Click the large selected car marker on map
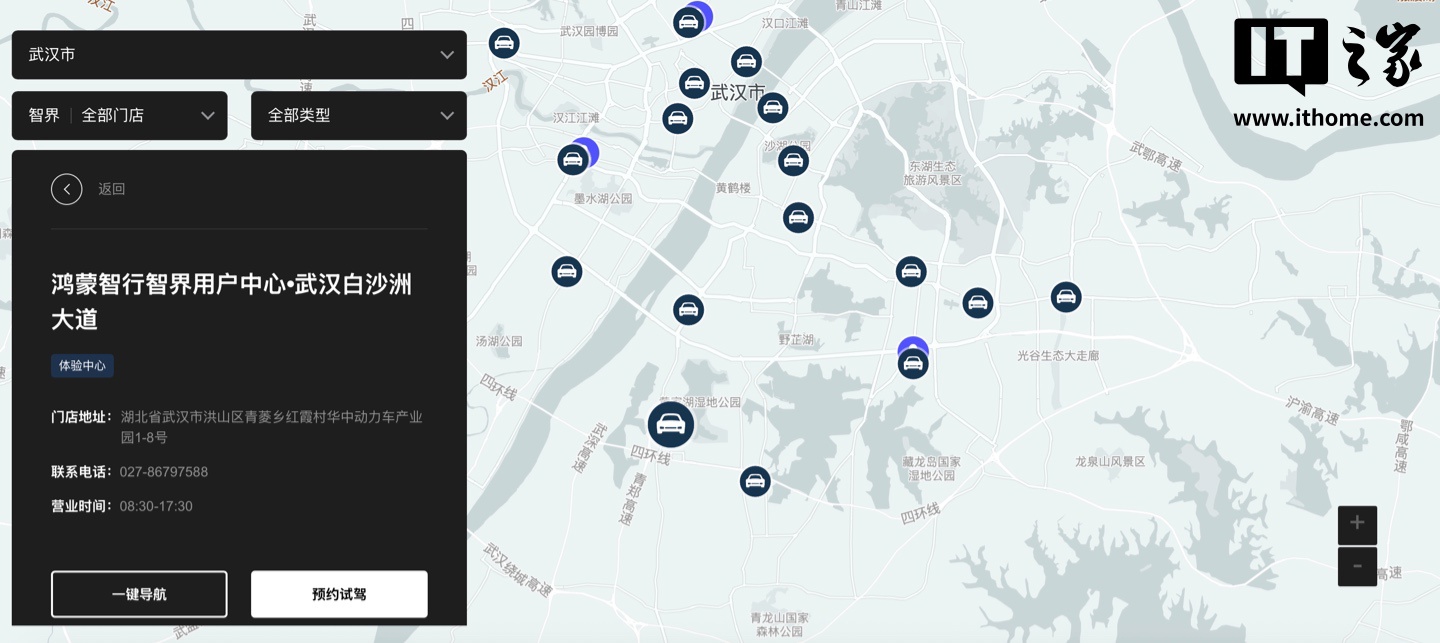Image resolution: width=1440 pixels, height=643 pixels. tap(670, 424)
